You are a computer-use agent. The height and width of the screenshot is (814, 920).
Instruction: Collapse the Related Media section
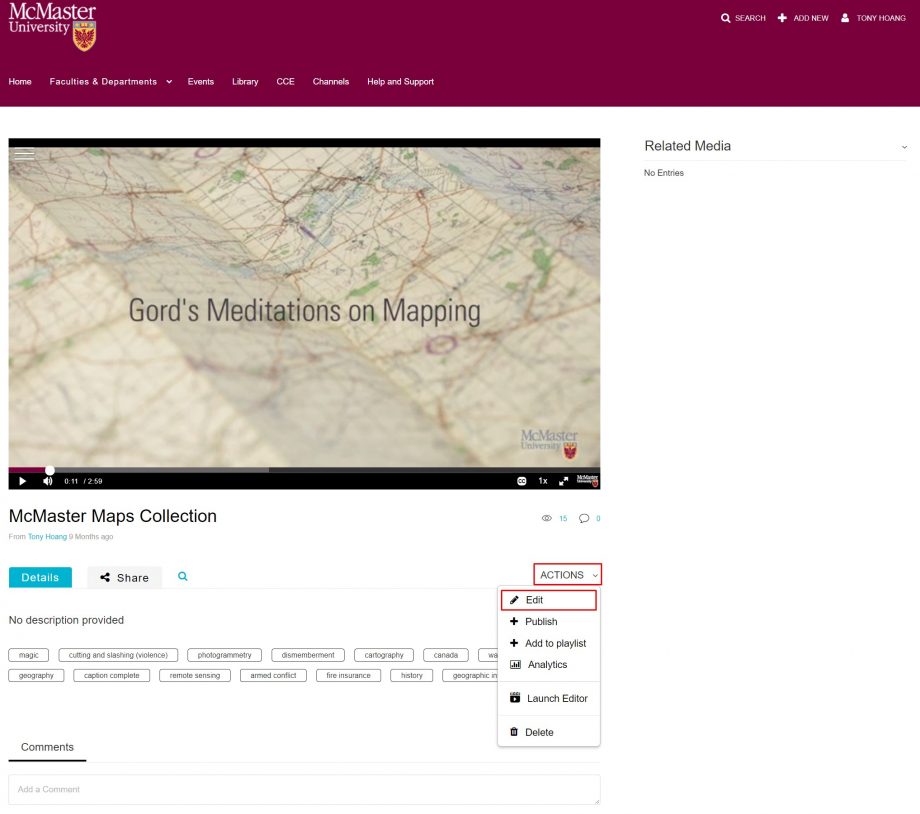tap(904, 147)
